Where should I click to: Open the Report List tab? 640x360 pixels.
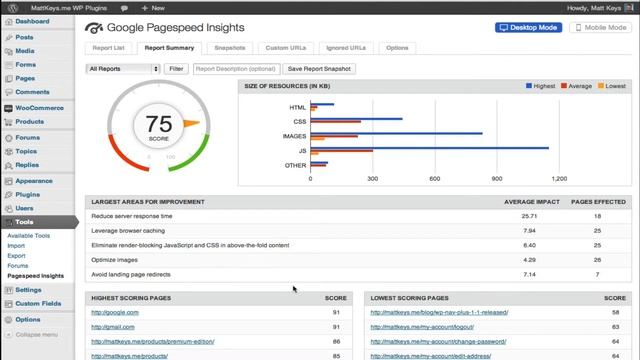coord(108,48)
